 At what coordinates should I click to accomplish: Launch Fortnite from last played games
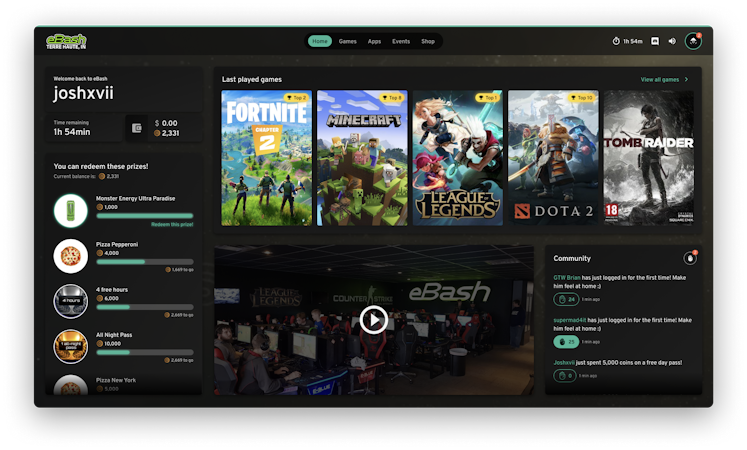click(x=266, y=158)
